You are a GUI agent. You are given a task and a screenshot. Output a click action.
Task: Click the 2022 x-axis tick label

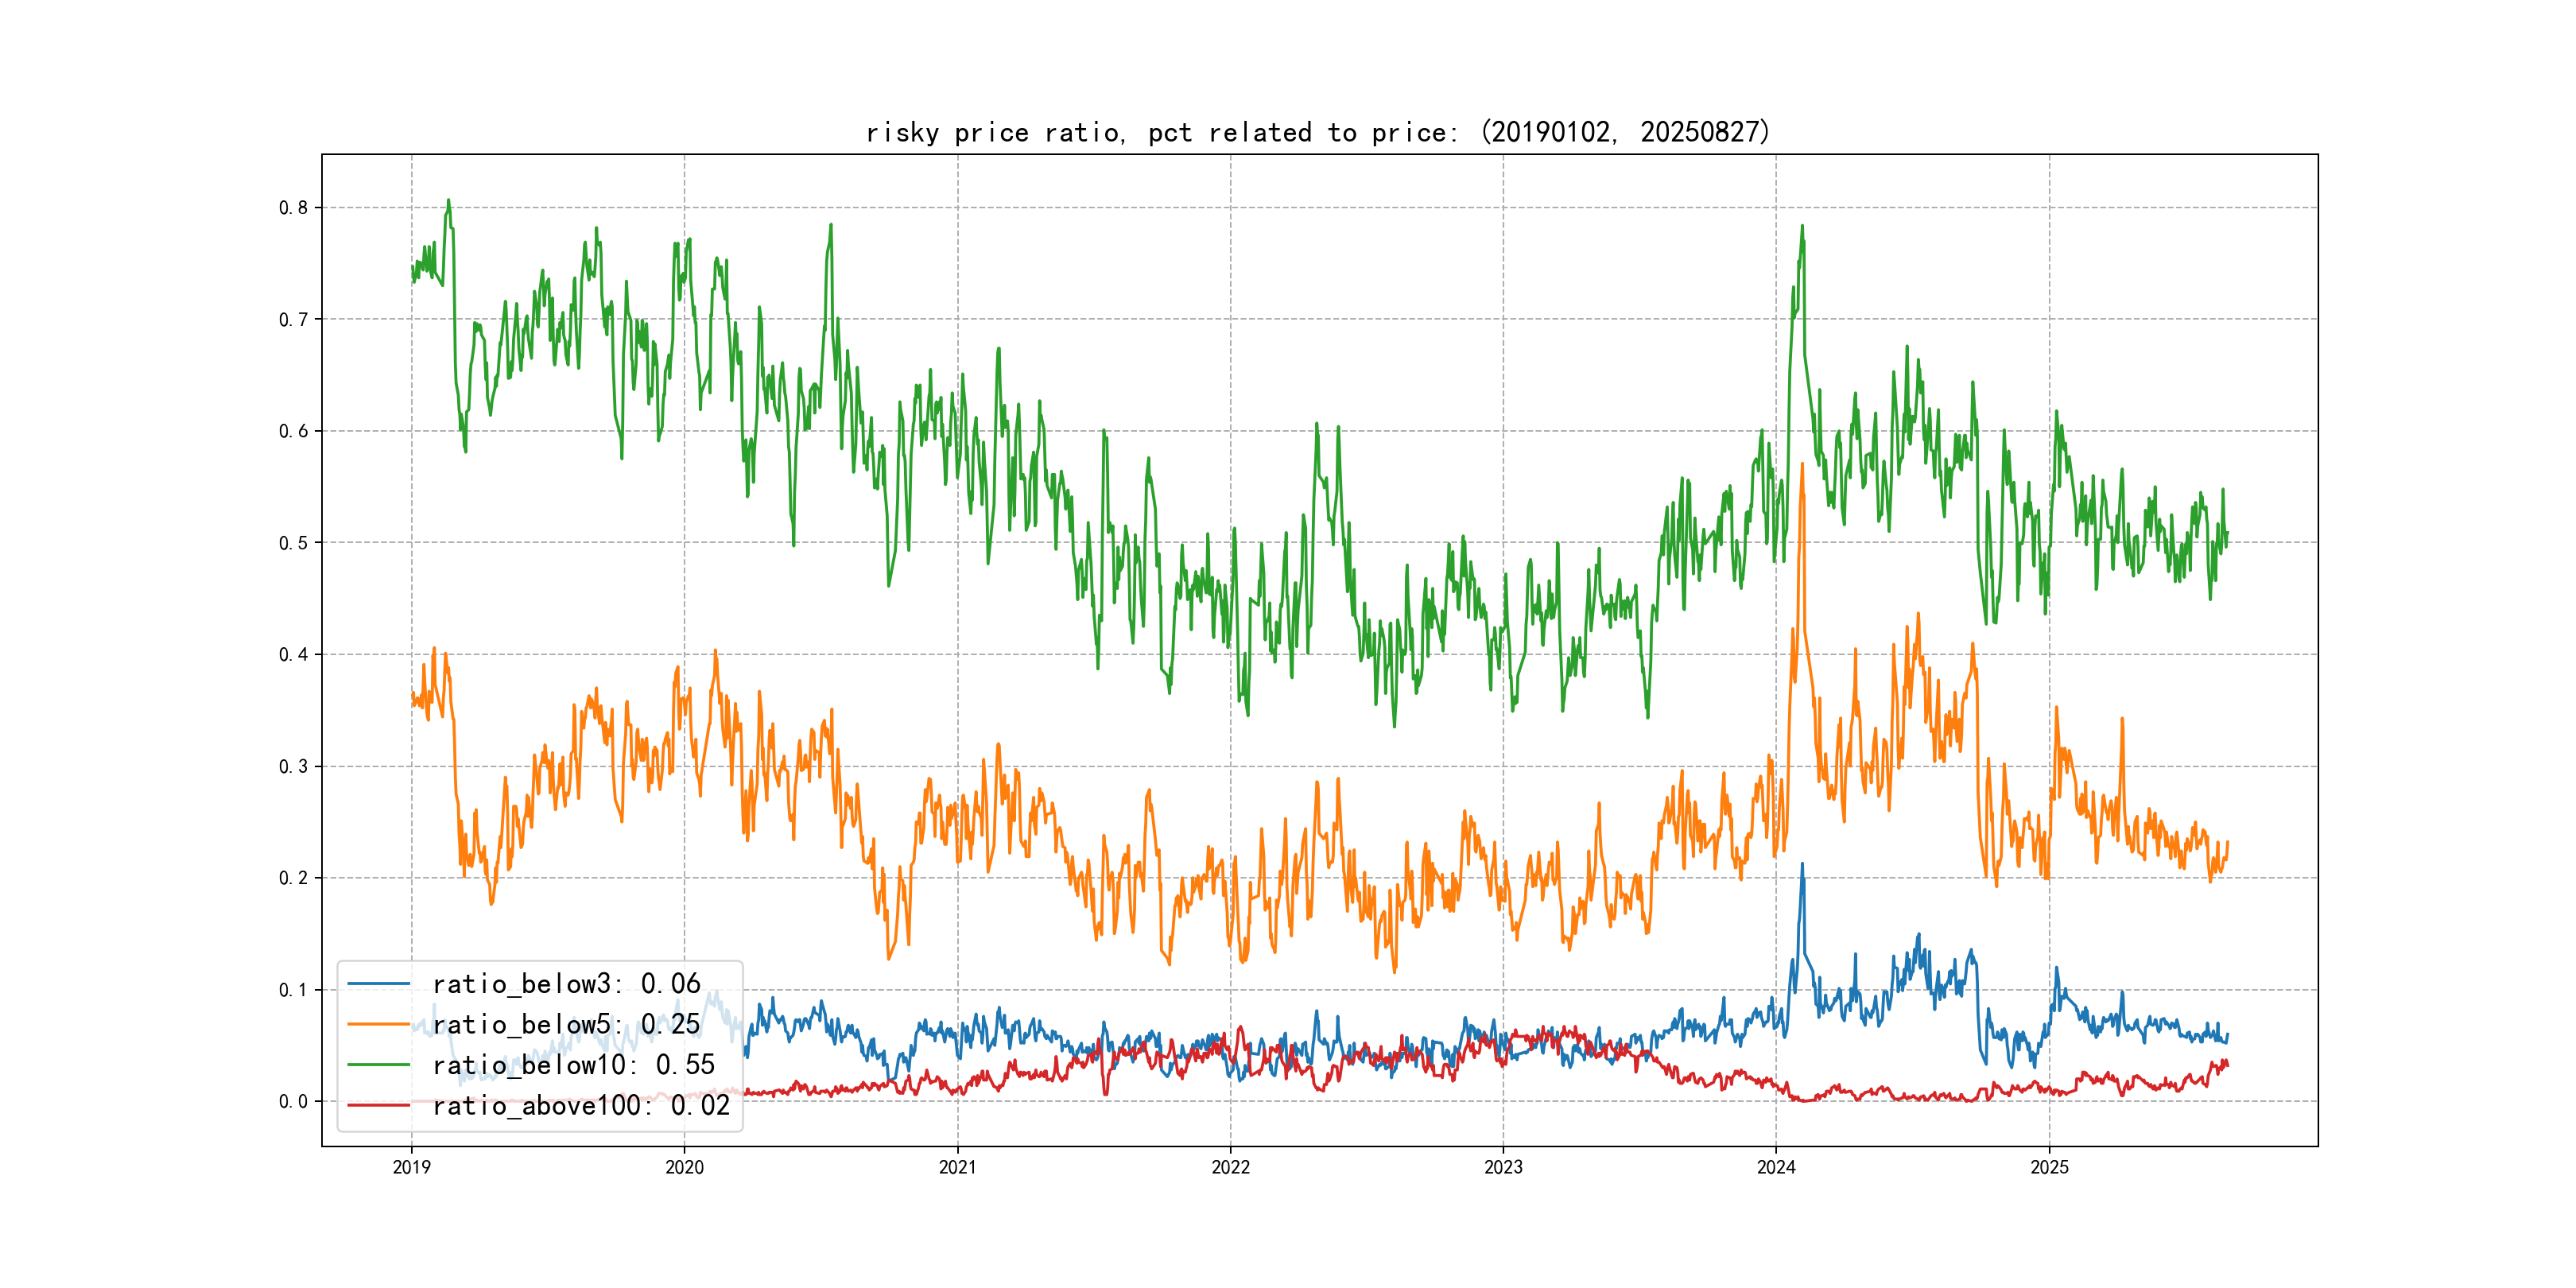click(x=1230, y=1167)
